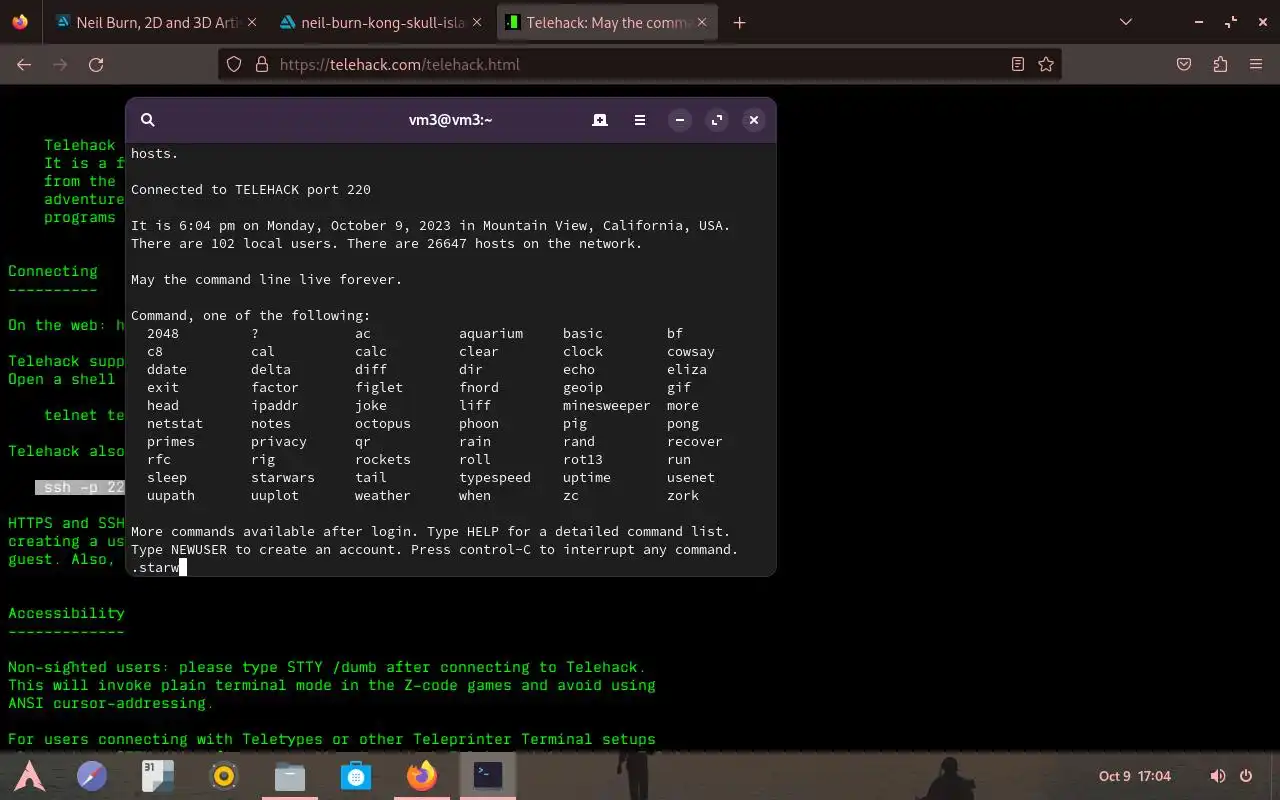The width and height of the screenshot is (1280, 800).
Task: Click the typespeed command in terminal
Action: click(x=495, y=478)
